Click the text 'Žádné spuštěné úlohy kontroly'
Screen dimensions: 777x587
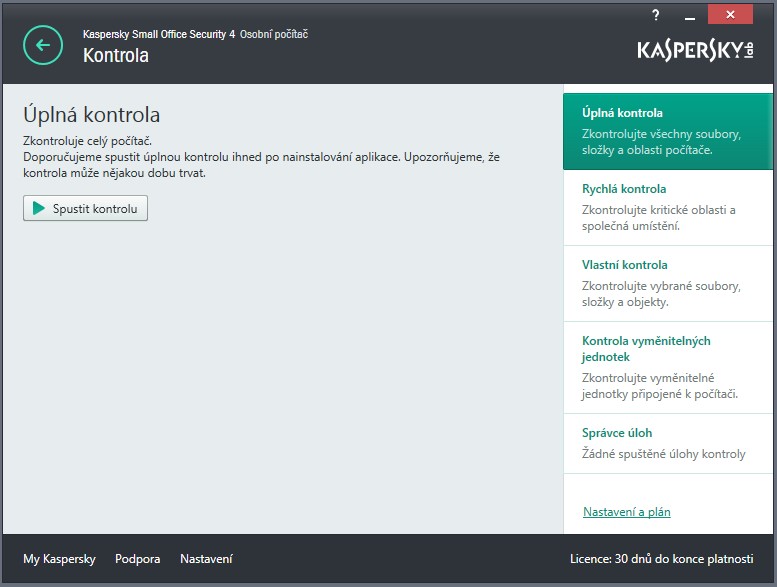click(664, 454)
